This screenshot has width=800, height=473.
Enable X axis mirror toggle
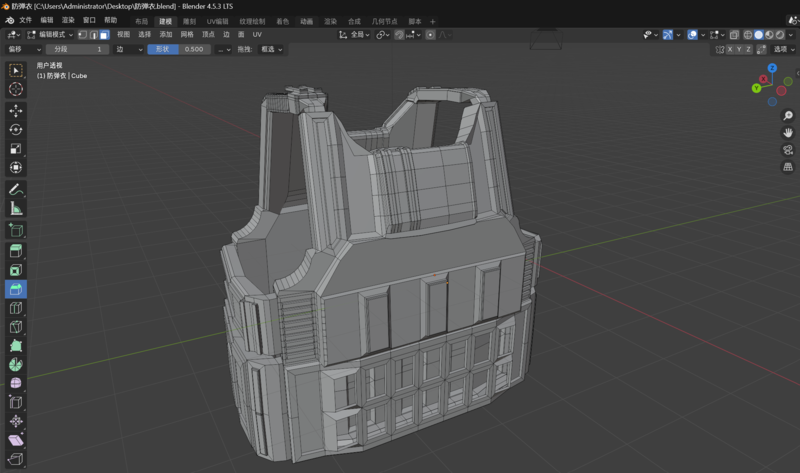click(732, 49)
